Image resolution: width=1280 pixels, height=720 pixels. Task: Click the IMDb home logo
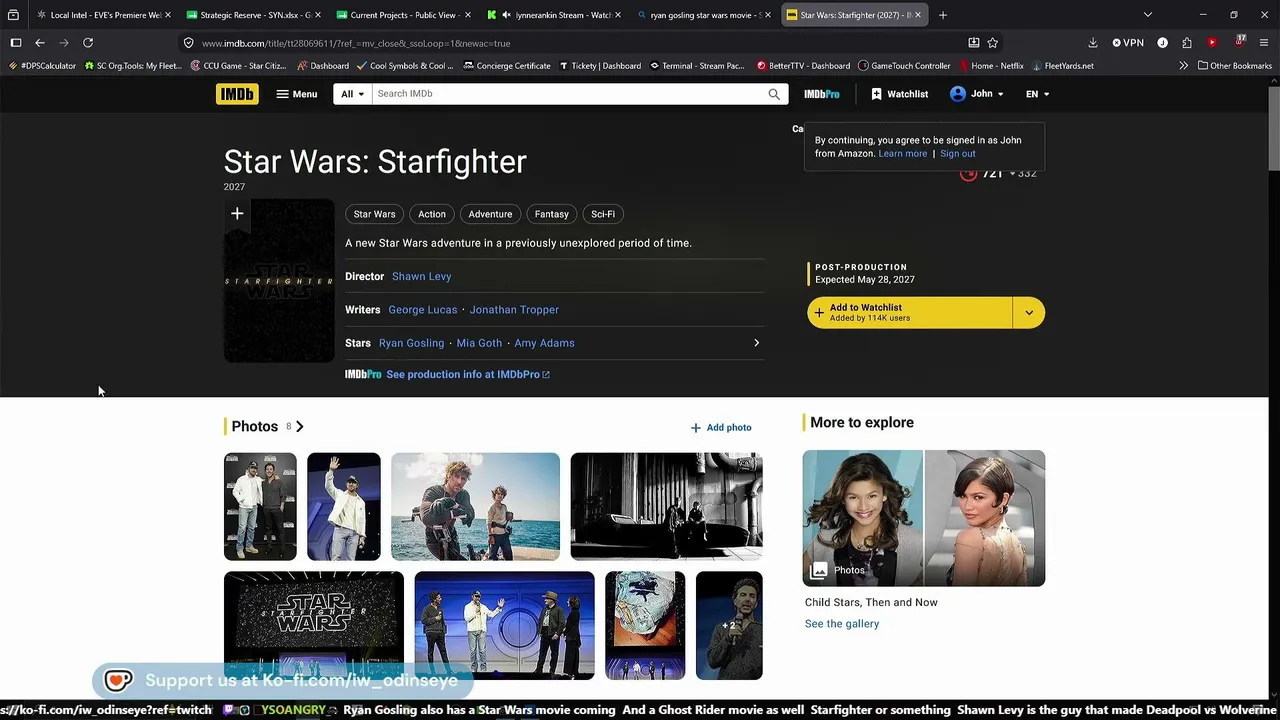(x=237, y=94)
